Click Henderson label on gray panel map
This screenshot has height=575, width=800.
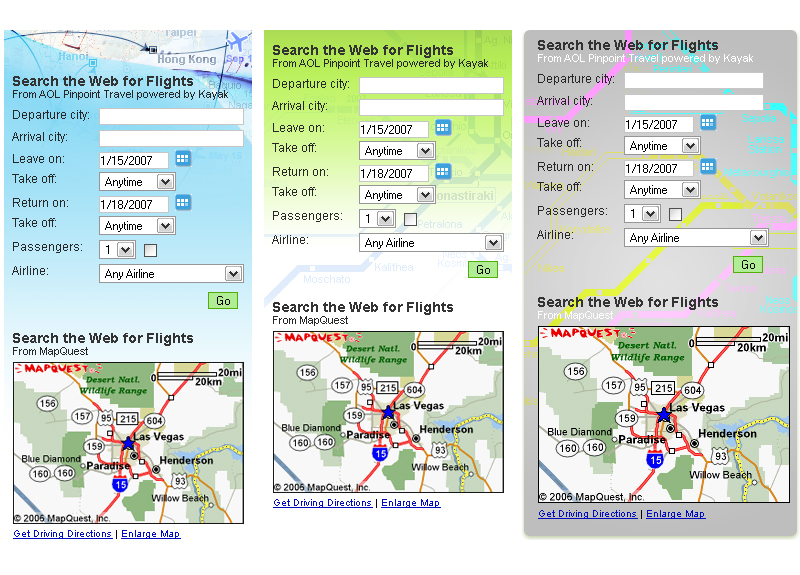(x=727, y=434)
